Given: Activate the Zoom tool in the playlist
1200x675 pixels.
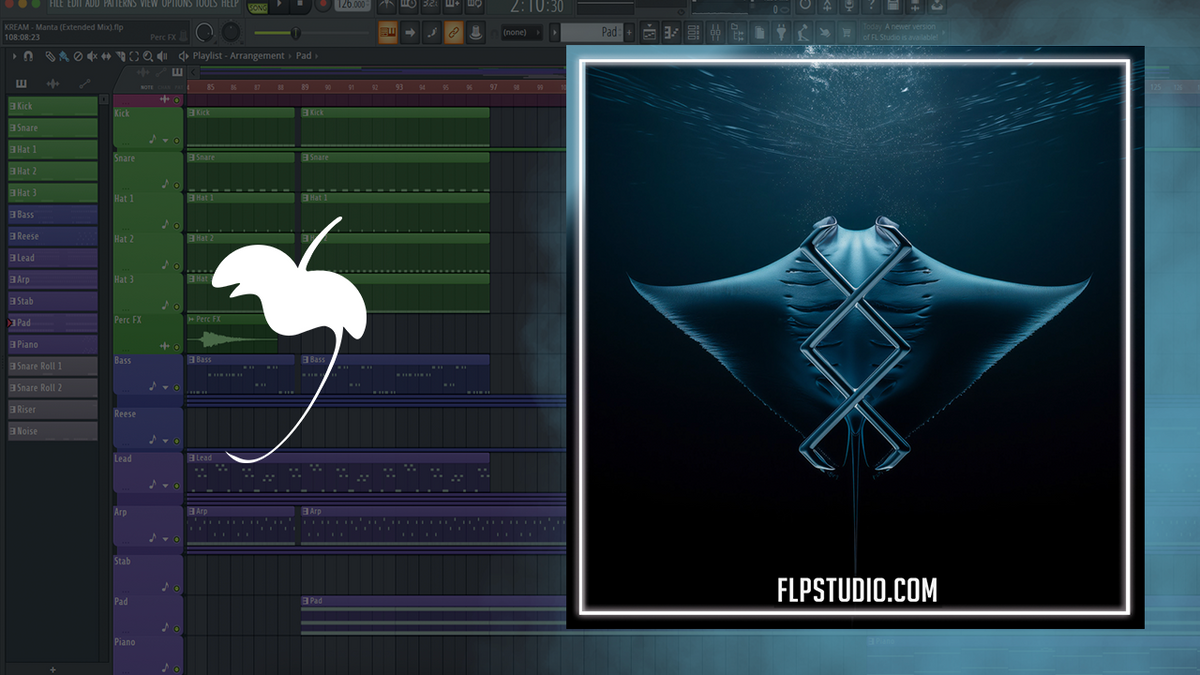Looking at the screenshot, I should point(147,55).
